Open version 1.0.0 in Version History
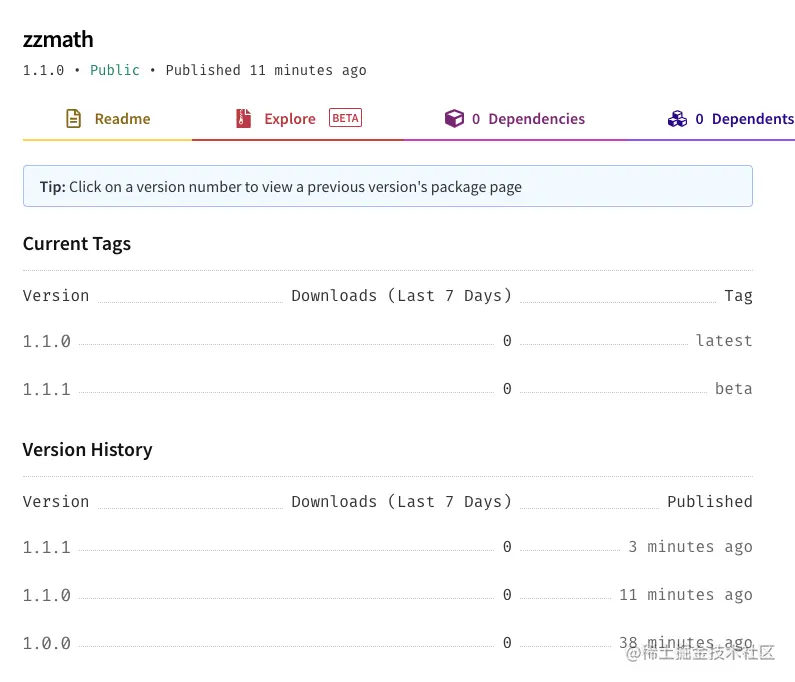Viewport: 795px width, 682px height. point(47,643)
